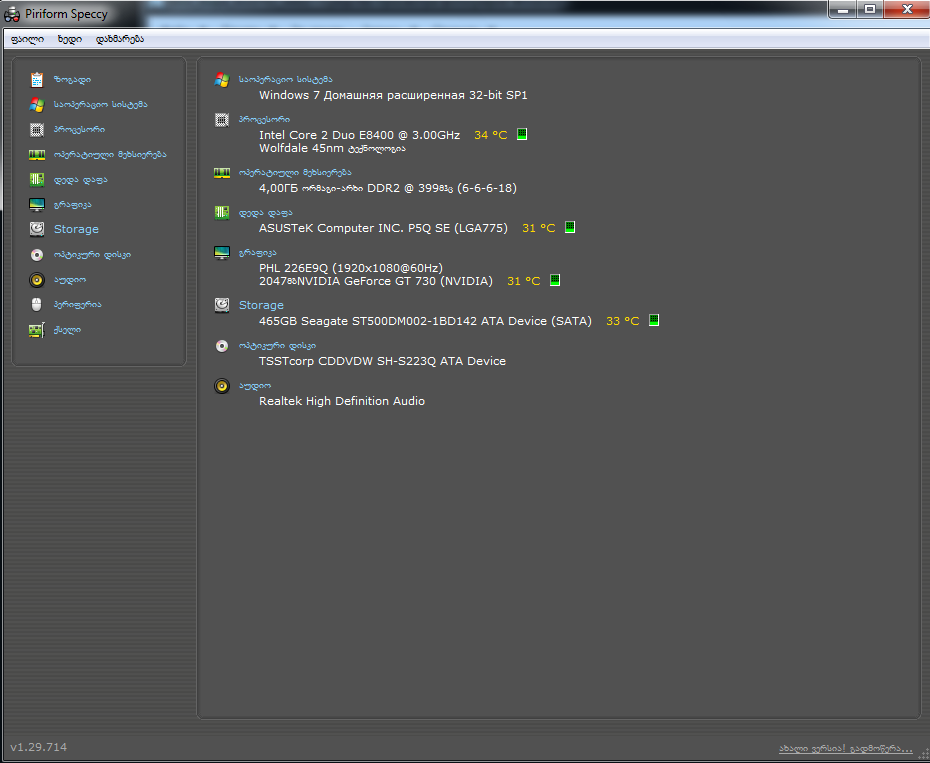Click the monitor icon above the PHL 226E9Q line

pyautogui.click(x=222, y=253)
